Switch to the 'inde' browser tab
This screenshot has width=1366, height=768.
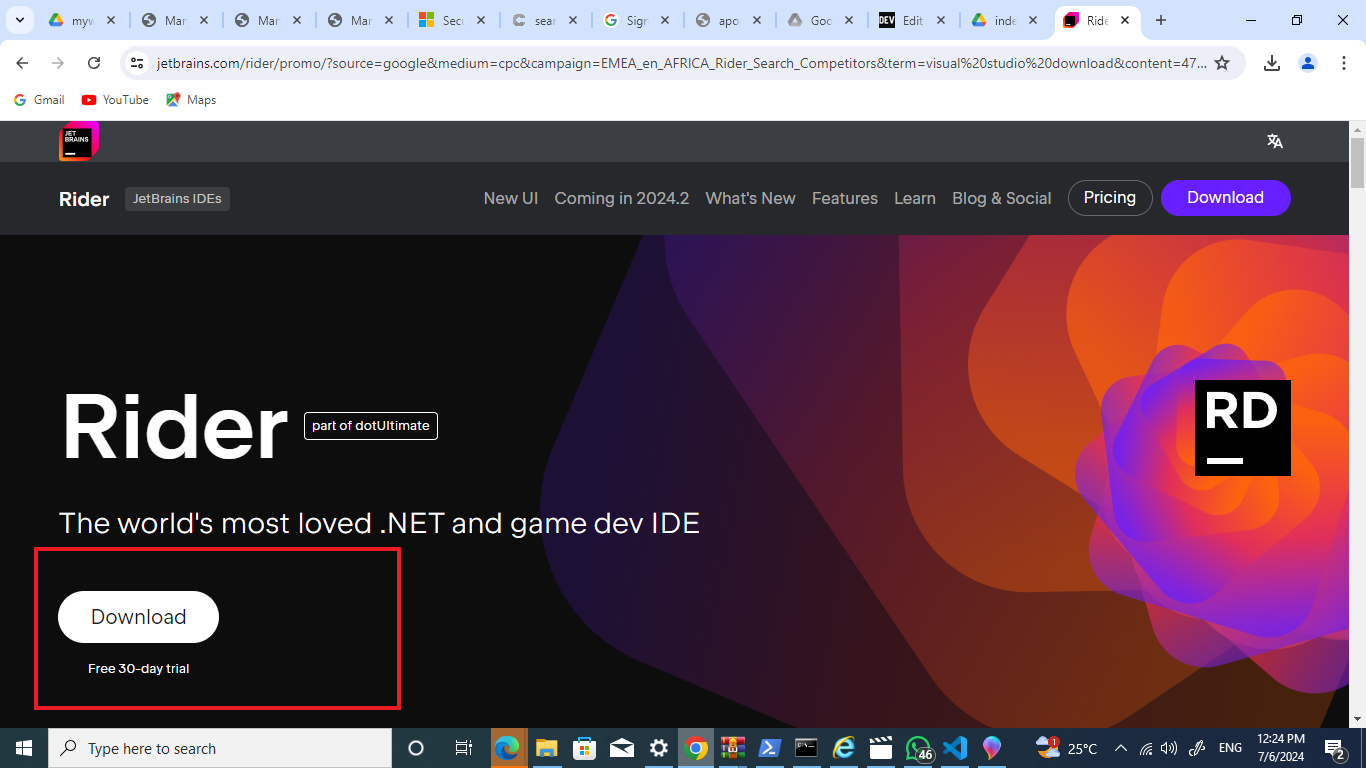tap(1005, 20)
